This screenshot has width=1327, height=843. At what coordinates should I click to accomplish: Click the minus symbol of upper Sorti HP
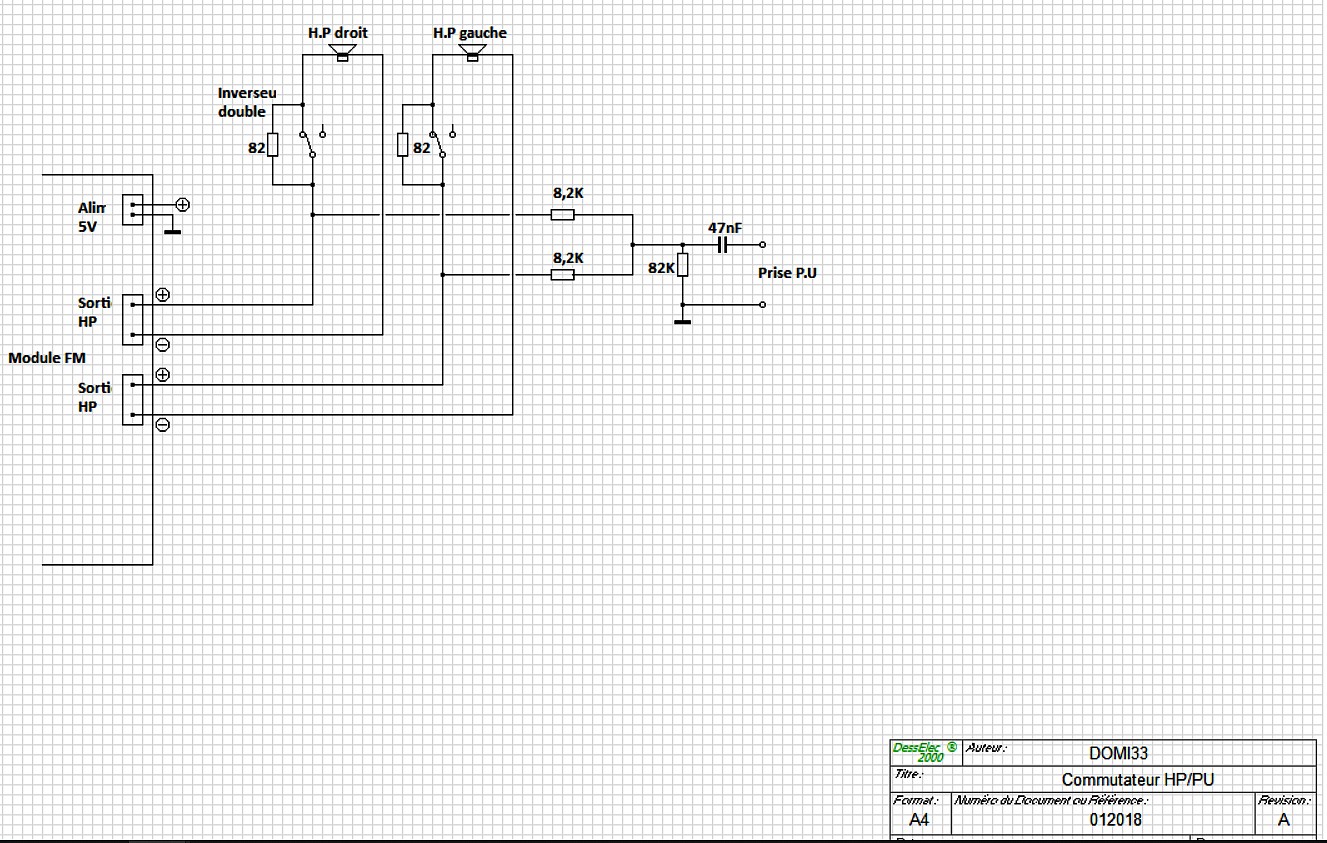click(x=163, y=345)
